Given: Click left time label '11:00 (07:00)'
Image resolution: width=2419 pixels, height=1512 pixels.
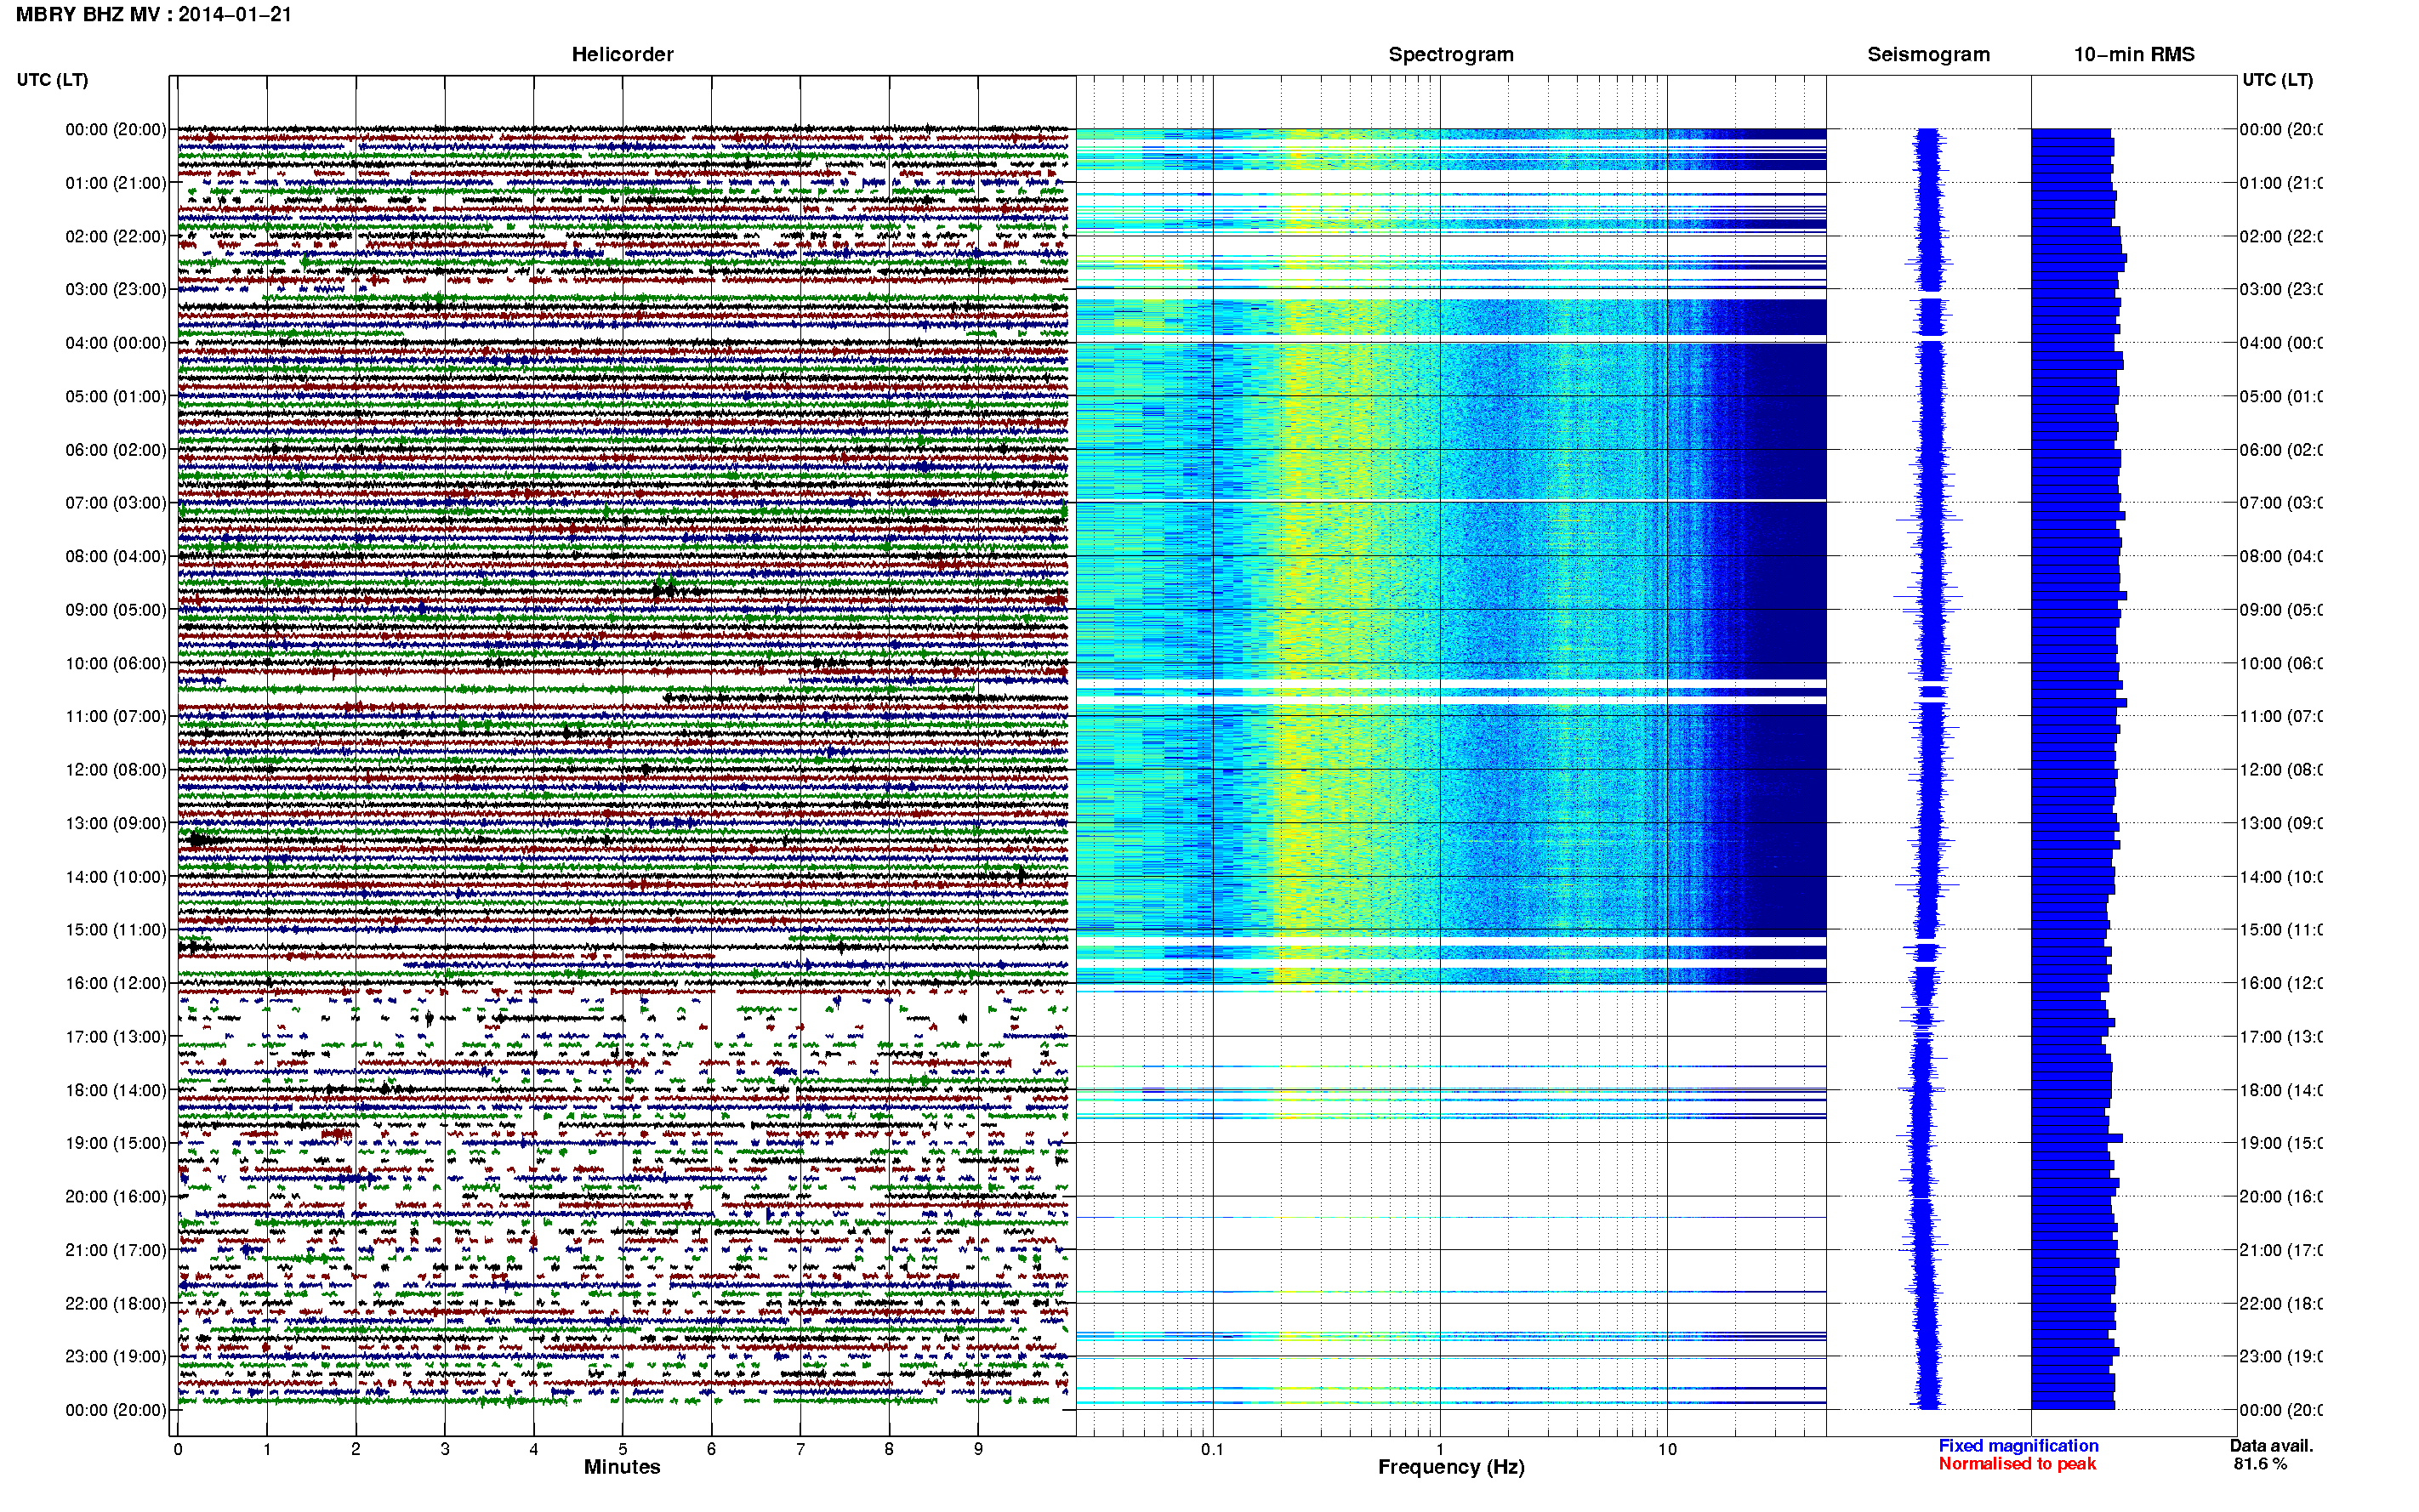Looking at the screenshot, I should pyautogui.click(x=116, y=717).
